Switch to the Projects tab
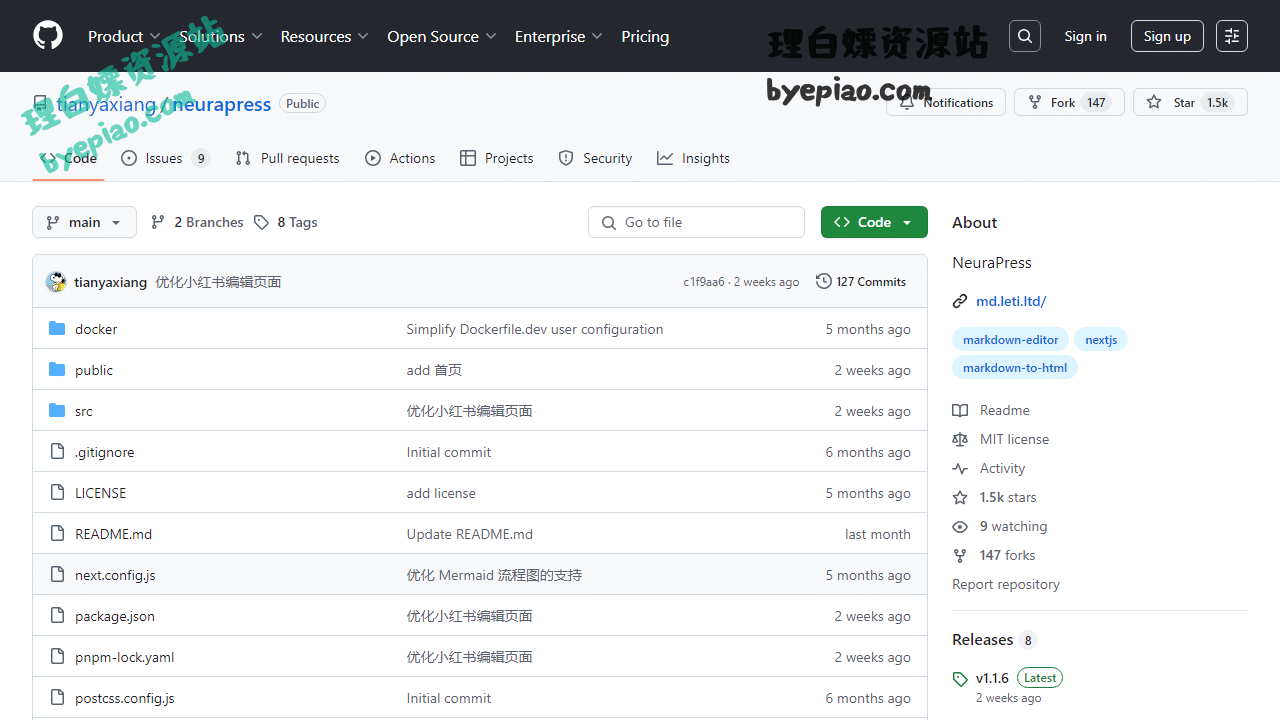This screenshot has width=1280, height=720. click(x=496, y=158)
